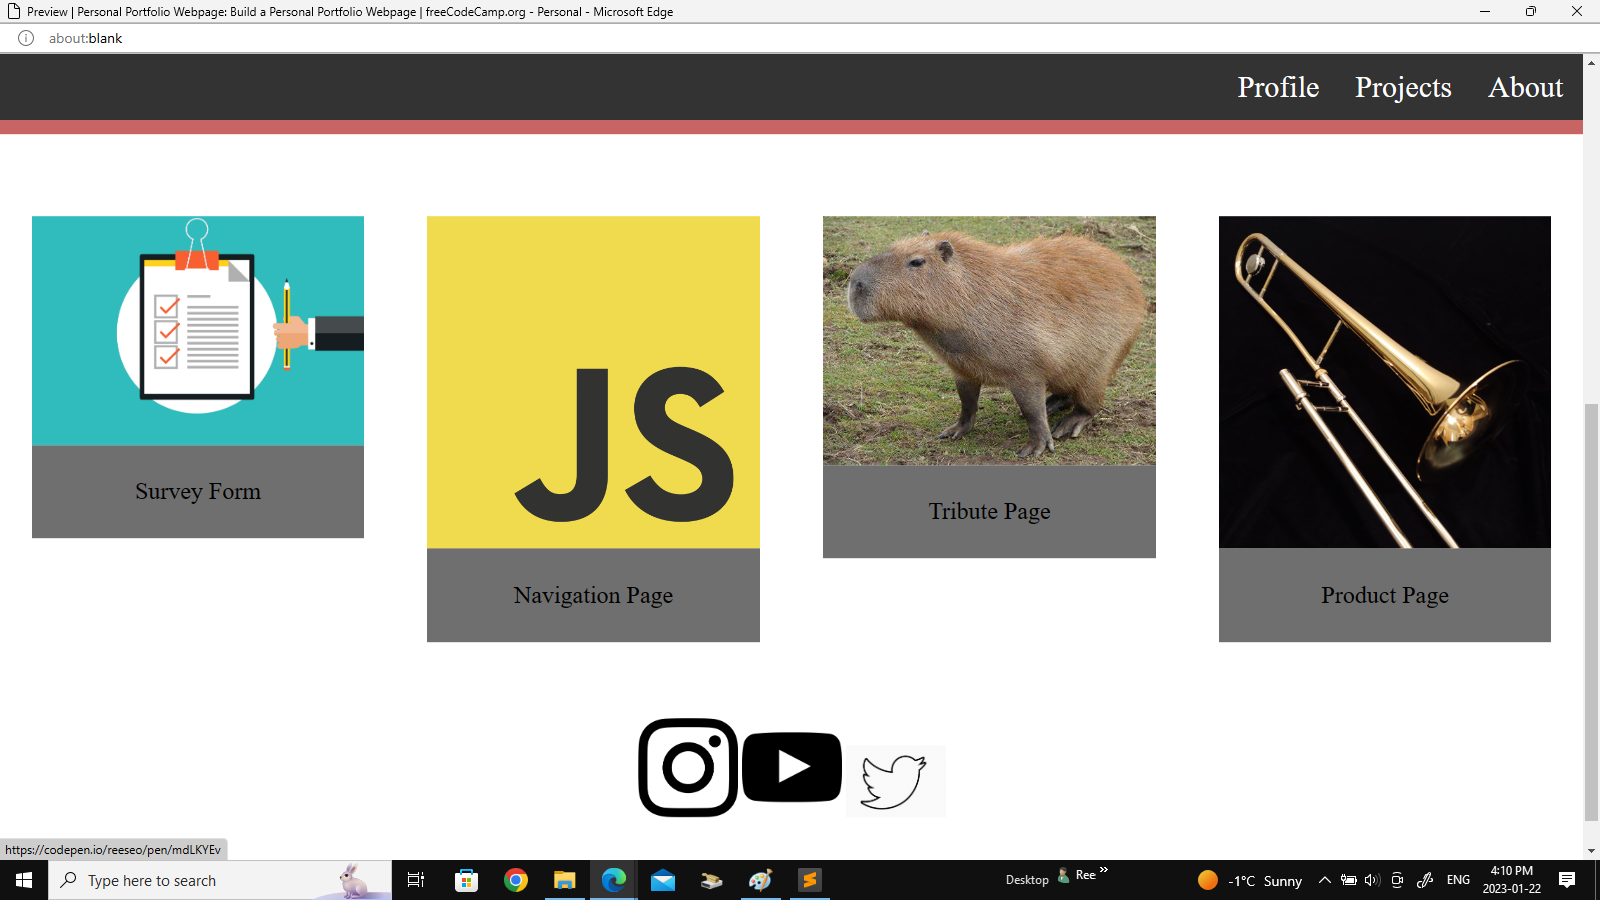Open the Mail app from the taskbar
Image resolution: width=1600 pixels, height=900 pixels.
[x=662, y=880]
